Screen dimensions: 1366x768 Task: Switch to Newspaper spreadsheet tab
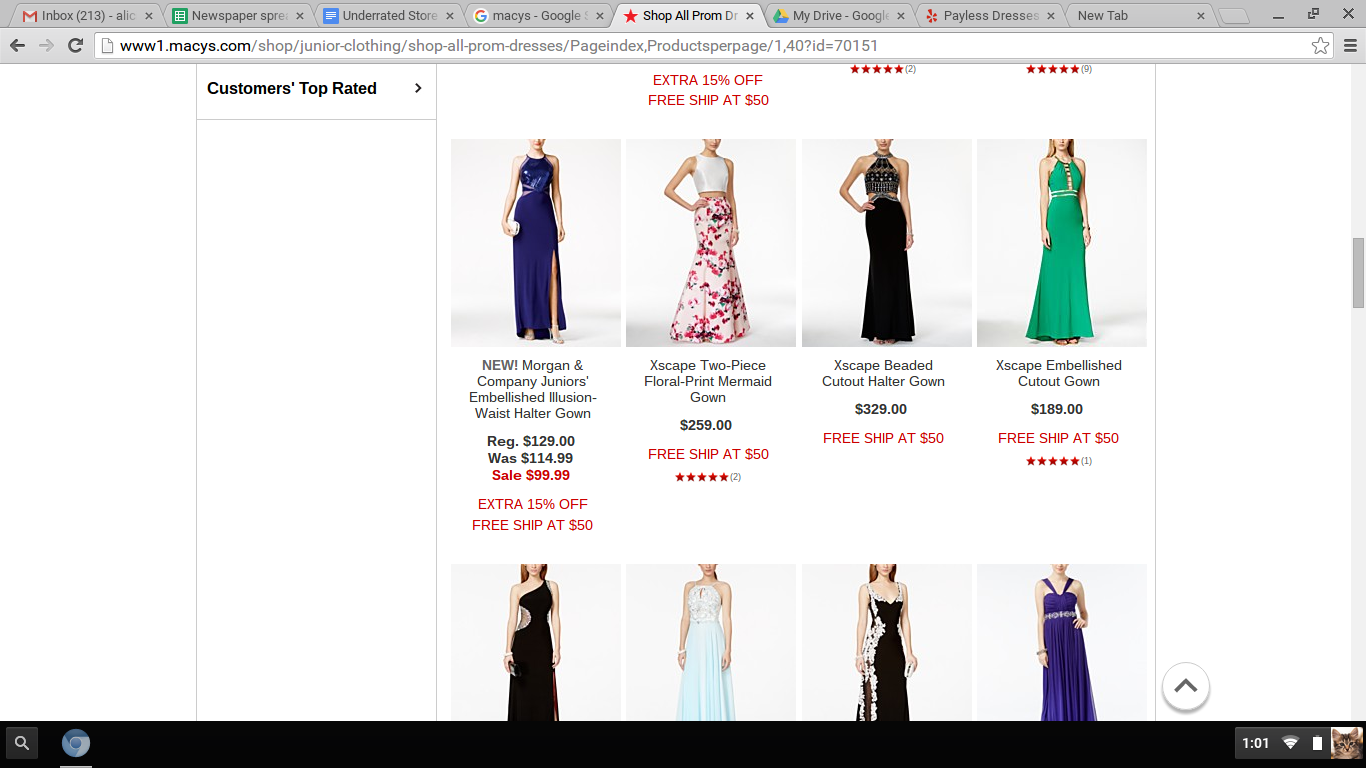click(x=239, y=16)
